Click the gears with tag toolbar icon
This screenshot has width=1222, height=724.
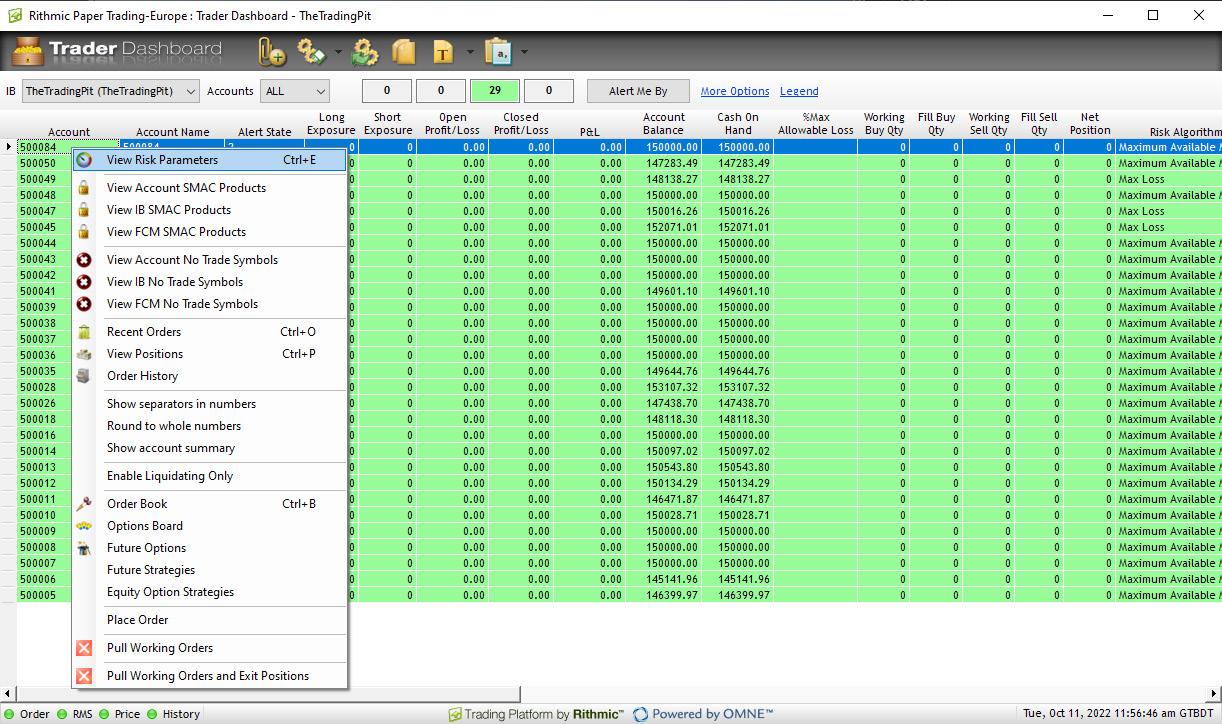[312, 51]
